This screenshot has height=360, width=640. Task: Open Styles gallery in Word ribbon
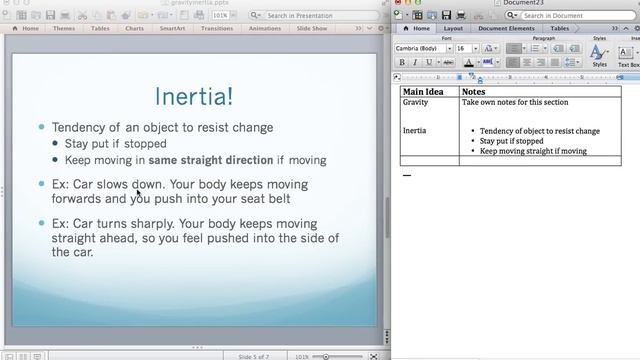click(599, 56)
